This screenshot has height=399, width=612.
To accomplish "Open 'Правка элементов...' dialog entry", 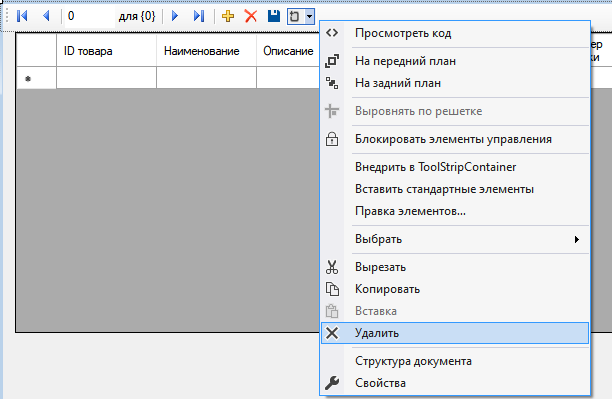I will click(455, 211).
